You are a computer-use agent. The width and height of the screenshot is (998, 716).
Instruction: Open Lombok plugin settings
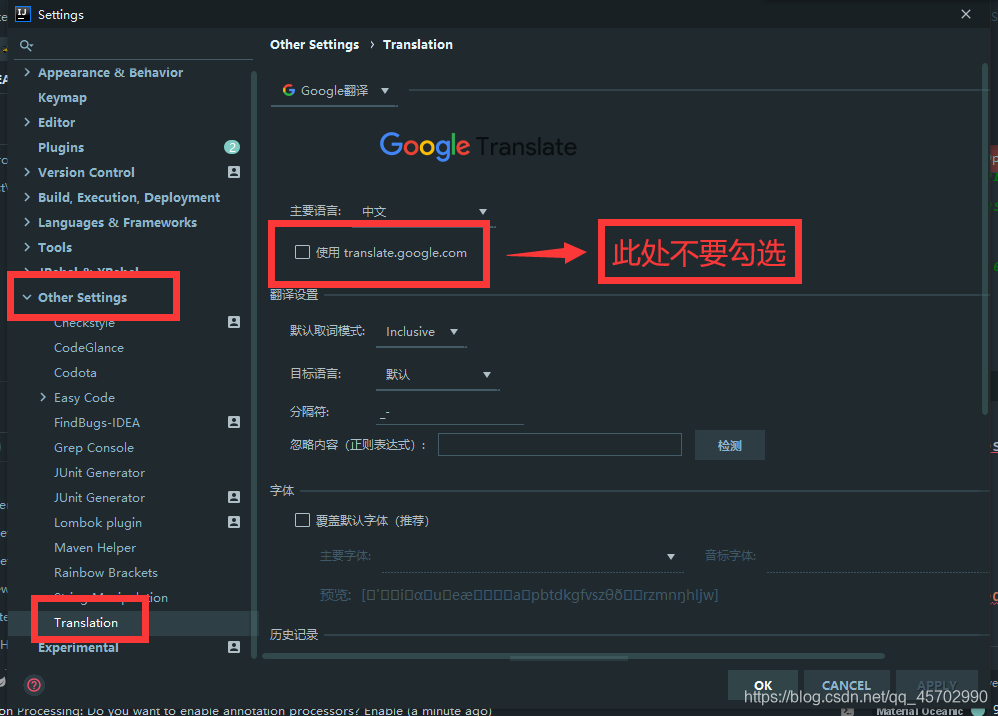click(x=98, y=523)
